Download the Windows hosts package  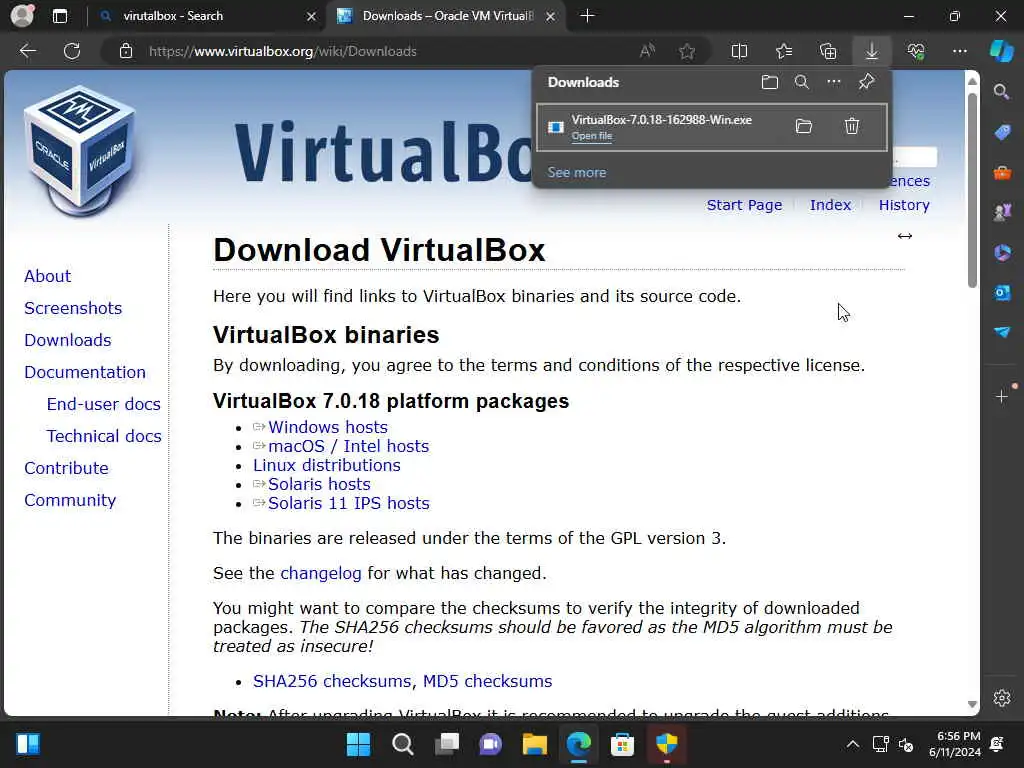(x=328, y=427)
